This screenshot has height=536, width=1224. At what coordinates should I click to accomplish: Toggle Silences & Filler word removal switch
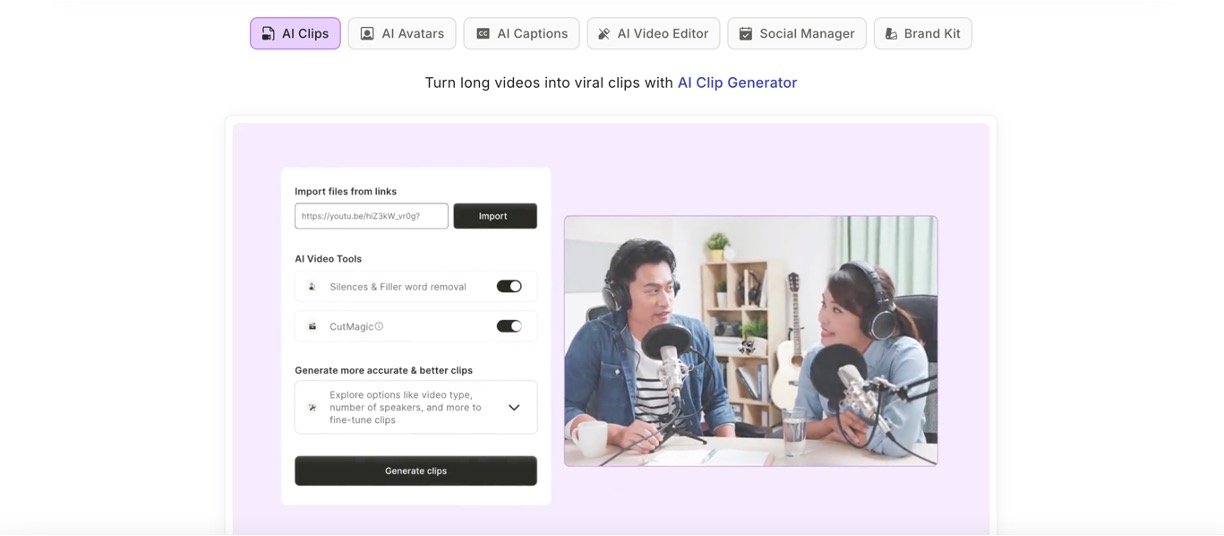(x=509, y=286)
